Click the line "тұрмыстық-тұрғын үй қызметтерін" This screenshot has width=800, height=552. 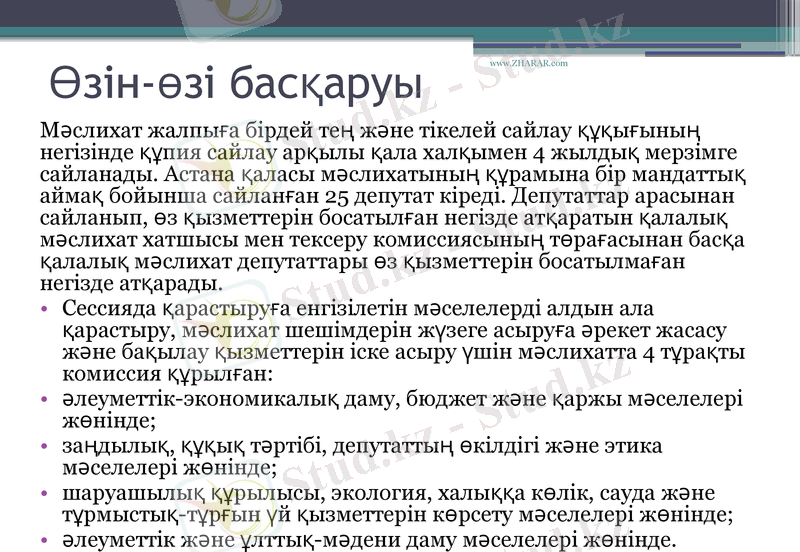pyautogui.click(x=398, y=515)
